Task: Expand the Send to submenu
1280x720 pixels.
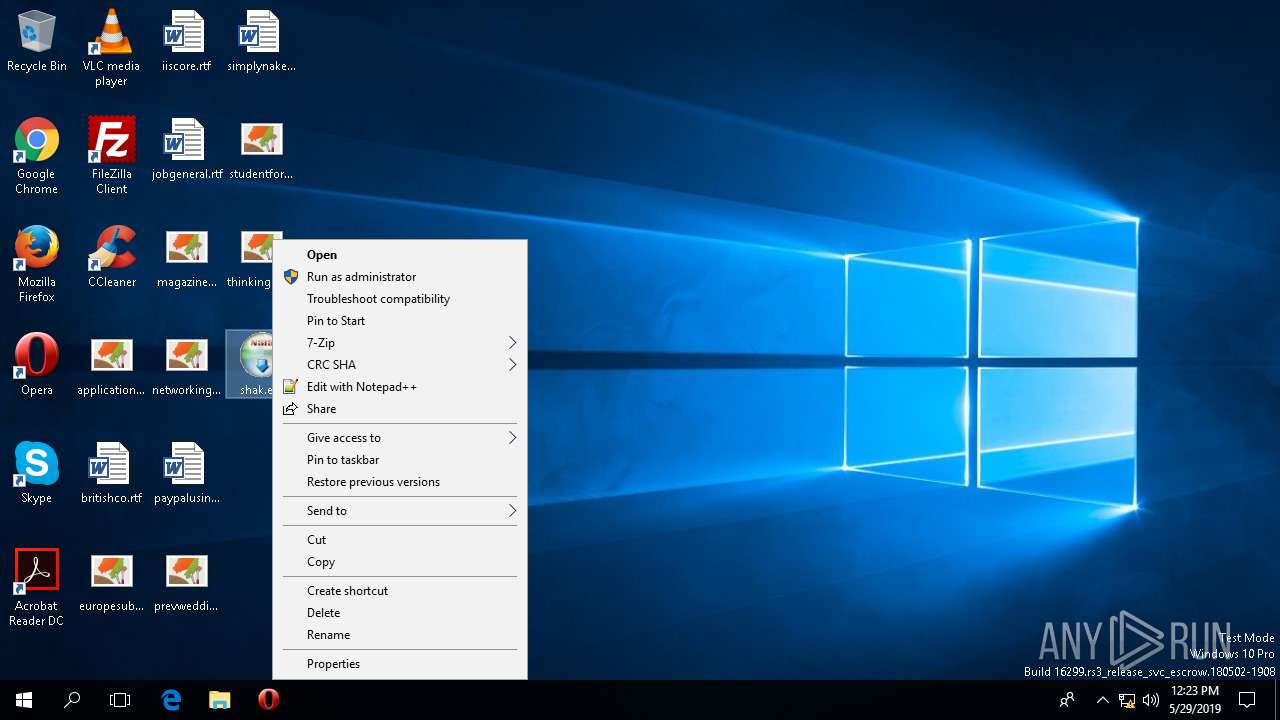Action: [x=400, y=511]
